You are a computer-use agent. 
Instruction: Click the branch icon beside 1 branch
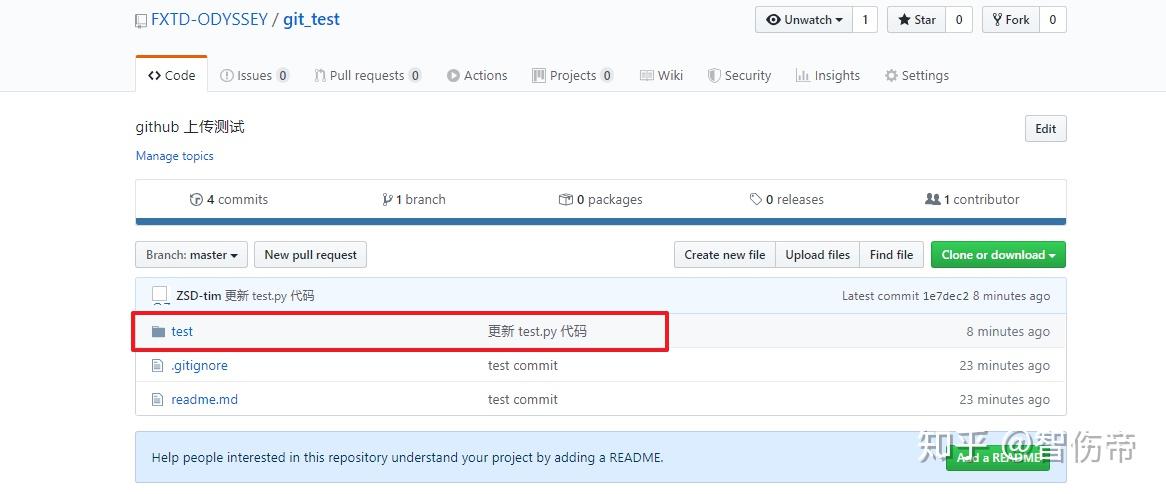387,200
